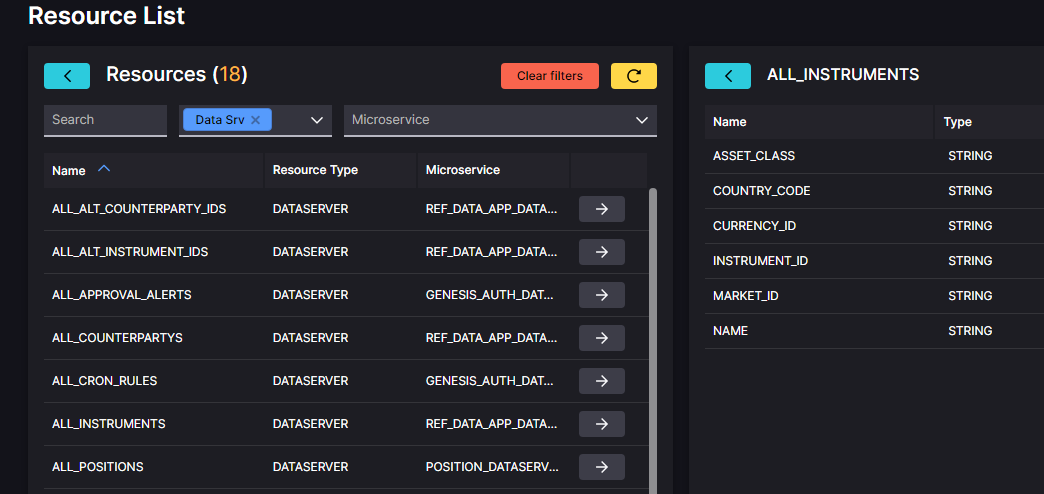1044x494 pixels.
Task: Click the Resources (18) heading
Action: pyautogui.click(x=176, y=75)
